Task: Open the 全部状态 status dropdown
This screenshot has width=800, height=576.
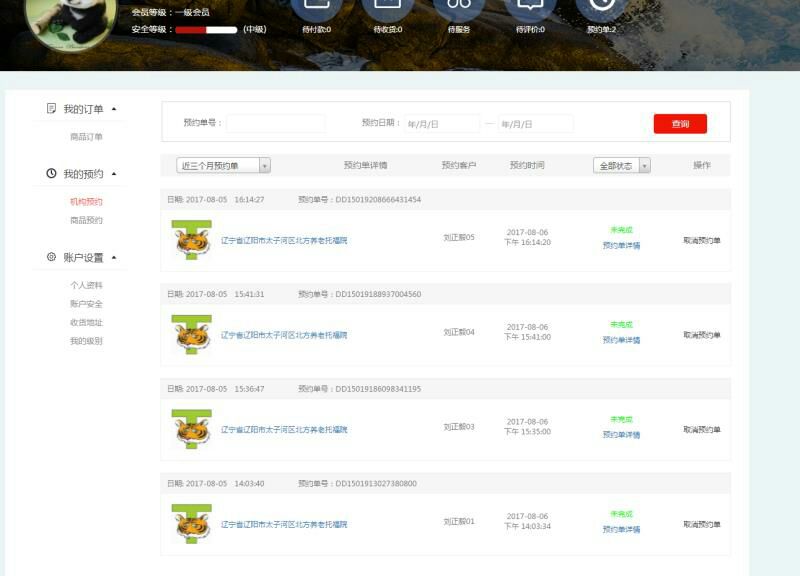Action: 621,165
